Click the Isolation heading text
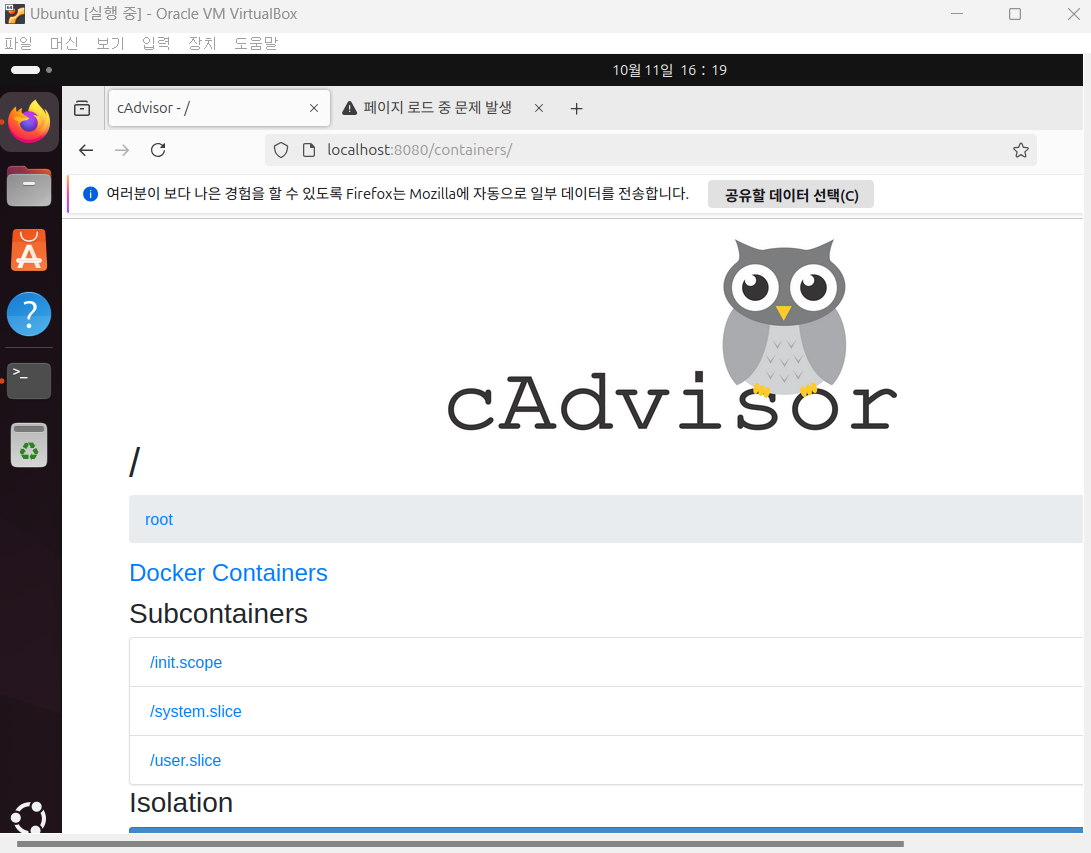1091x853 pixels. click(x=181, y=803)
